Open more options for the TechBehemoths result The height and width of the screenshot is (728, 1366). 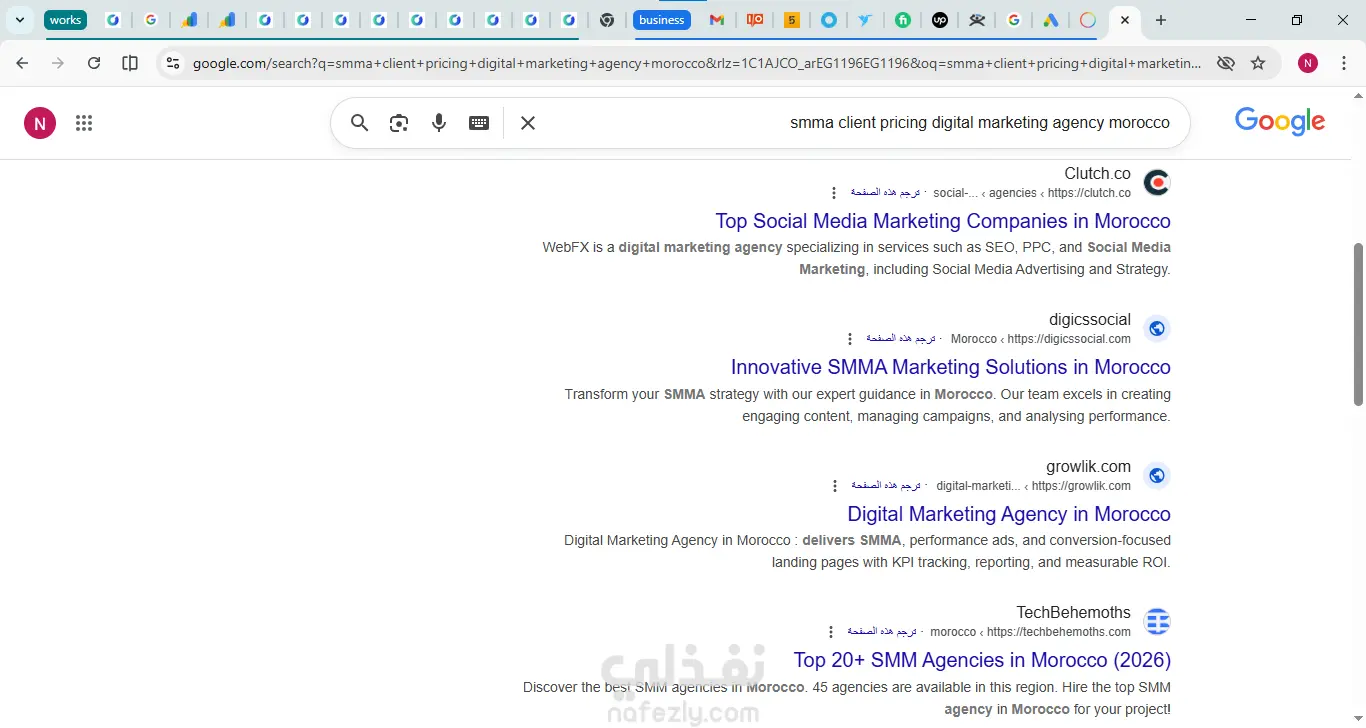pyautogui.click(x=831, y=632)
